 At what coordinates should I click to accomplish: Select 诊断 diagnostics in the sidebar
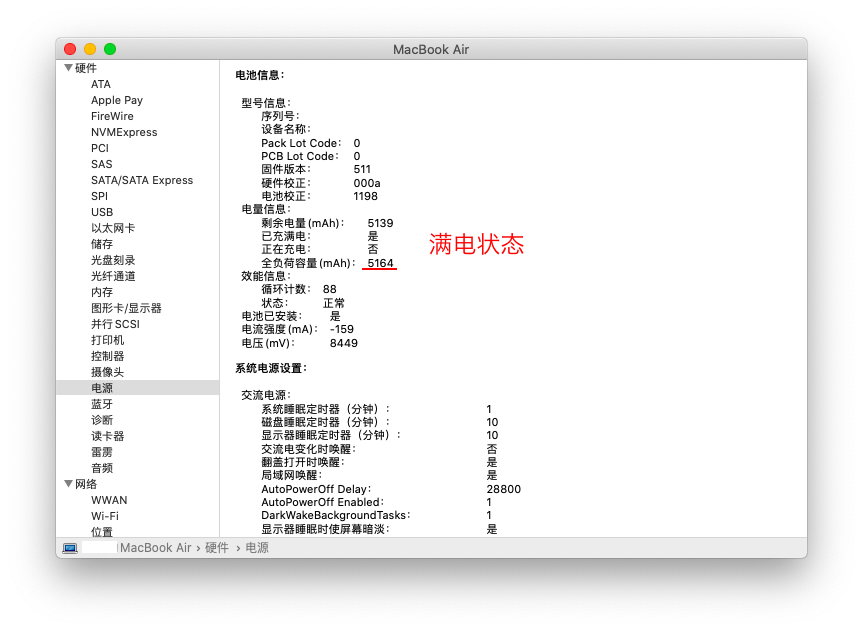point(102,419)
